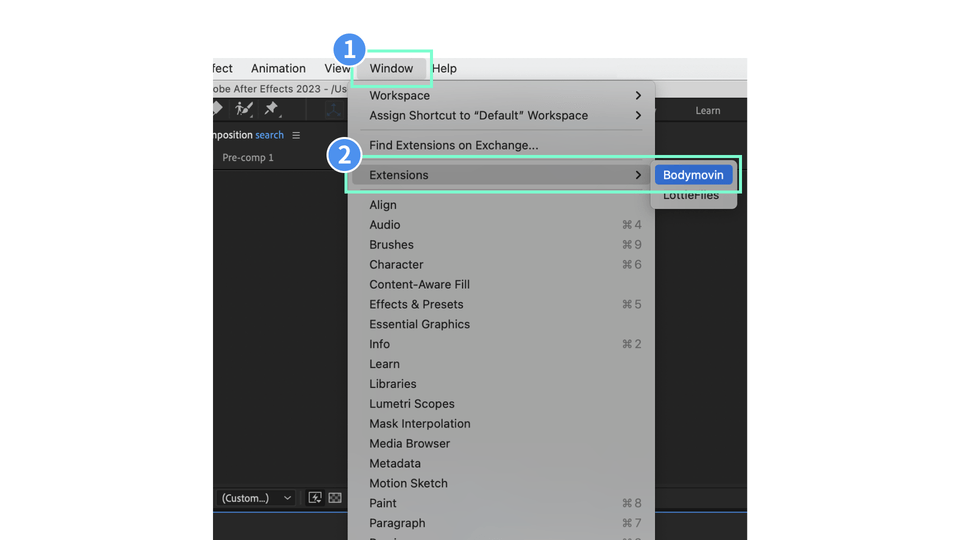
Task: Select the Roto Brush tool
Action: point(244,110)
